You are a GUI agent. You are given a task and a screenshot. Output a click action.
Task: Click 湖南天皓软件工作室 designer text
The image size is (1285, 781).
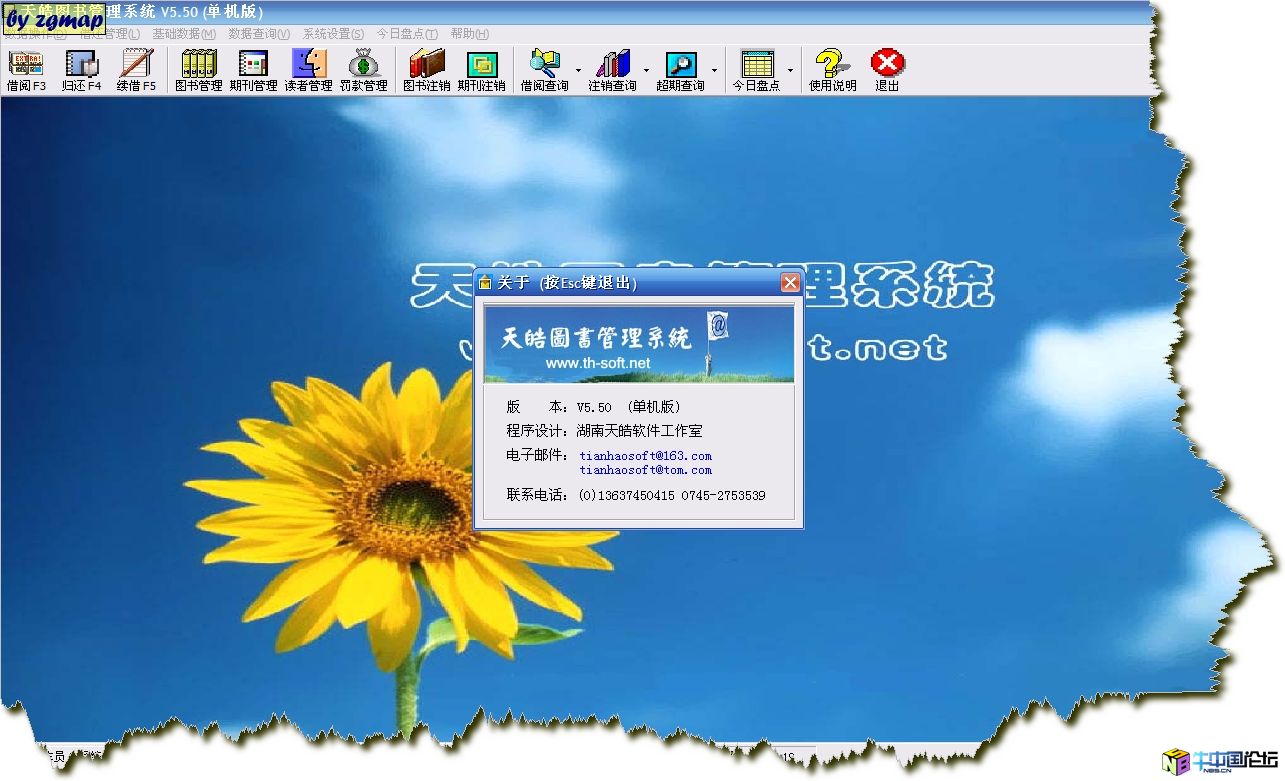click(x=640, y=431)
